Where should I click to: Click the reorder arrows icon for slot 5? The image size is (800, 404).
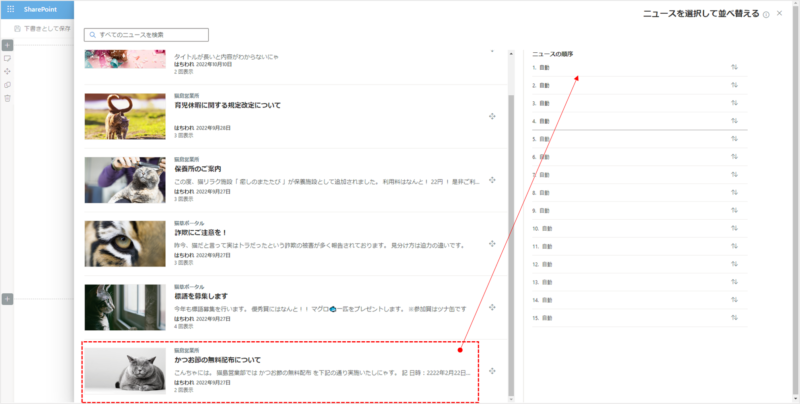coord(734,139)
